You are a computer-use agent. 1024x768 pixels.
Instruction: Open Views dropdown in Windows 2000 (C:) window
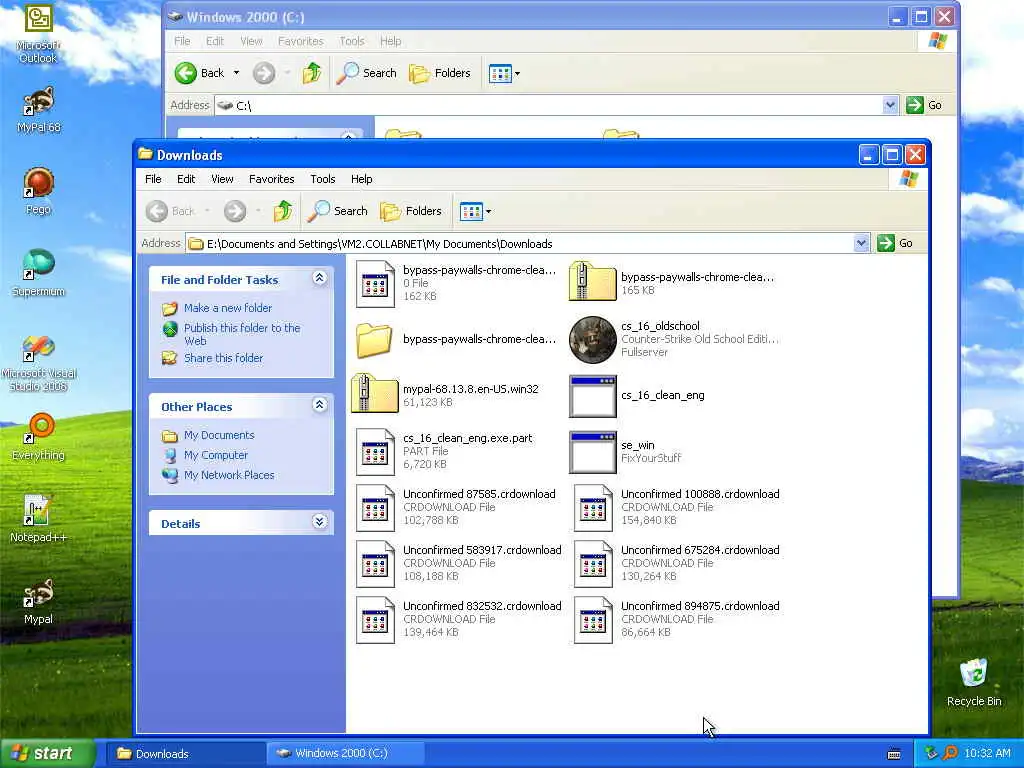(x=517, y=74)
